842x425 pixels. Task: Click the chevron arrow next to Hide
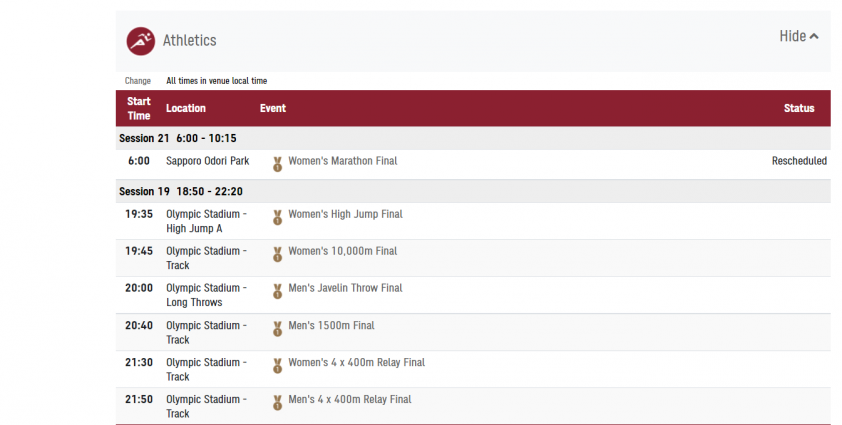(814, 37)
